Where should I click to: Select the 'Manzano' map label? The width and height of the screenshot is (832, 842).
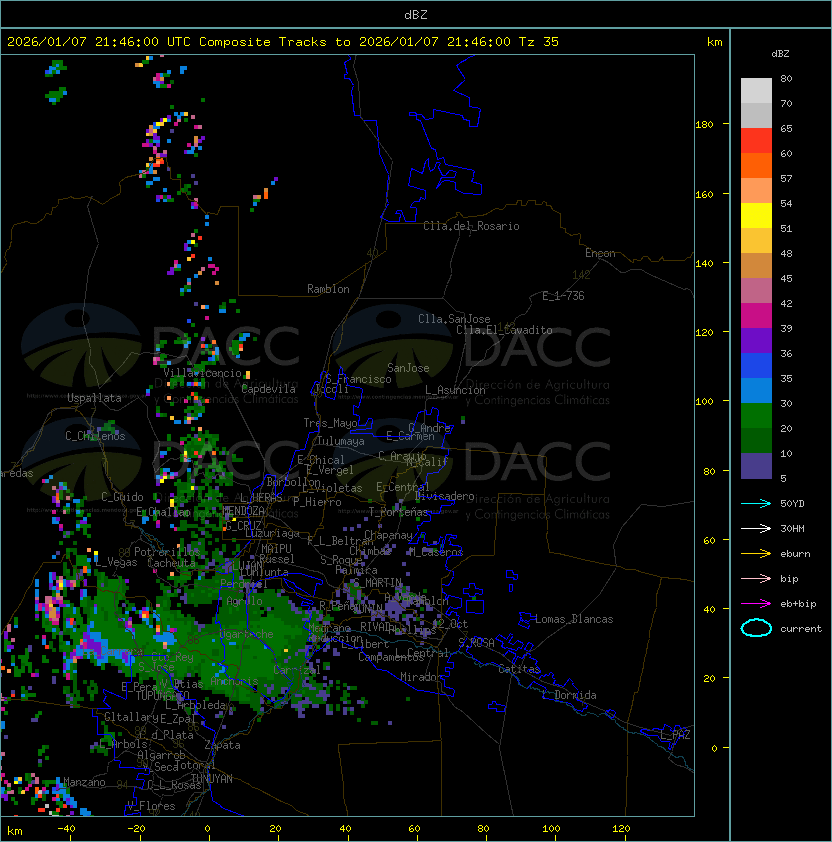click(84, 782)
